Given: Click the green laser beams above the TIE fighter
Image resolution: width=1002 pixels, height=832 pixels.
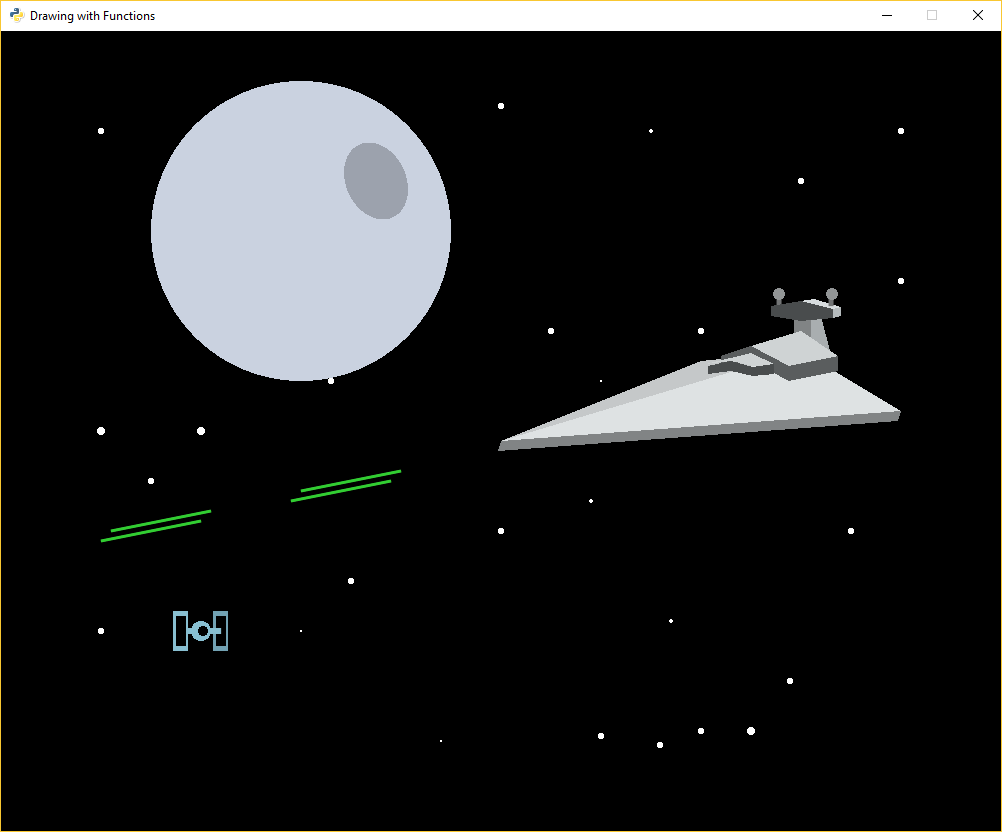Looking at the screenshot, I should coord(156,526).
